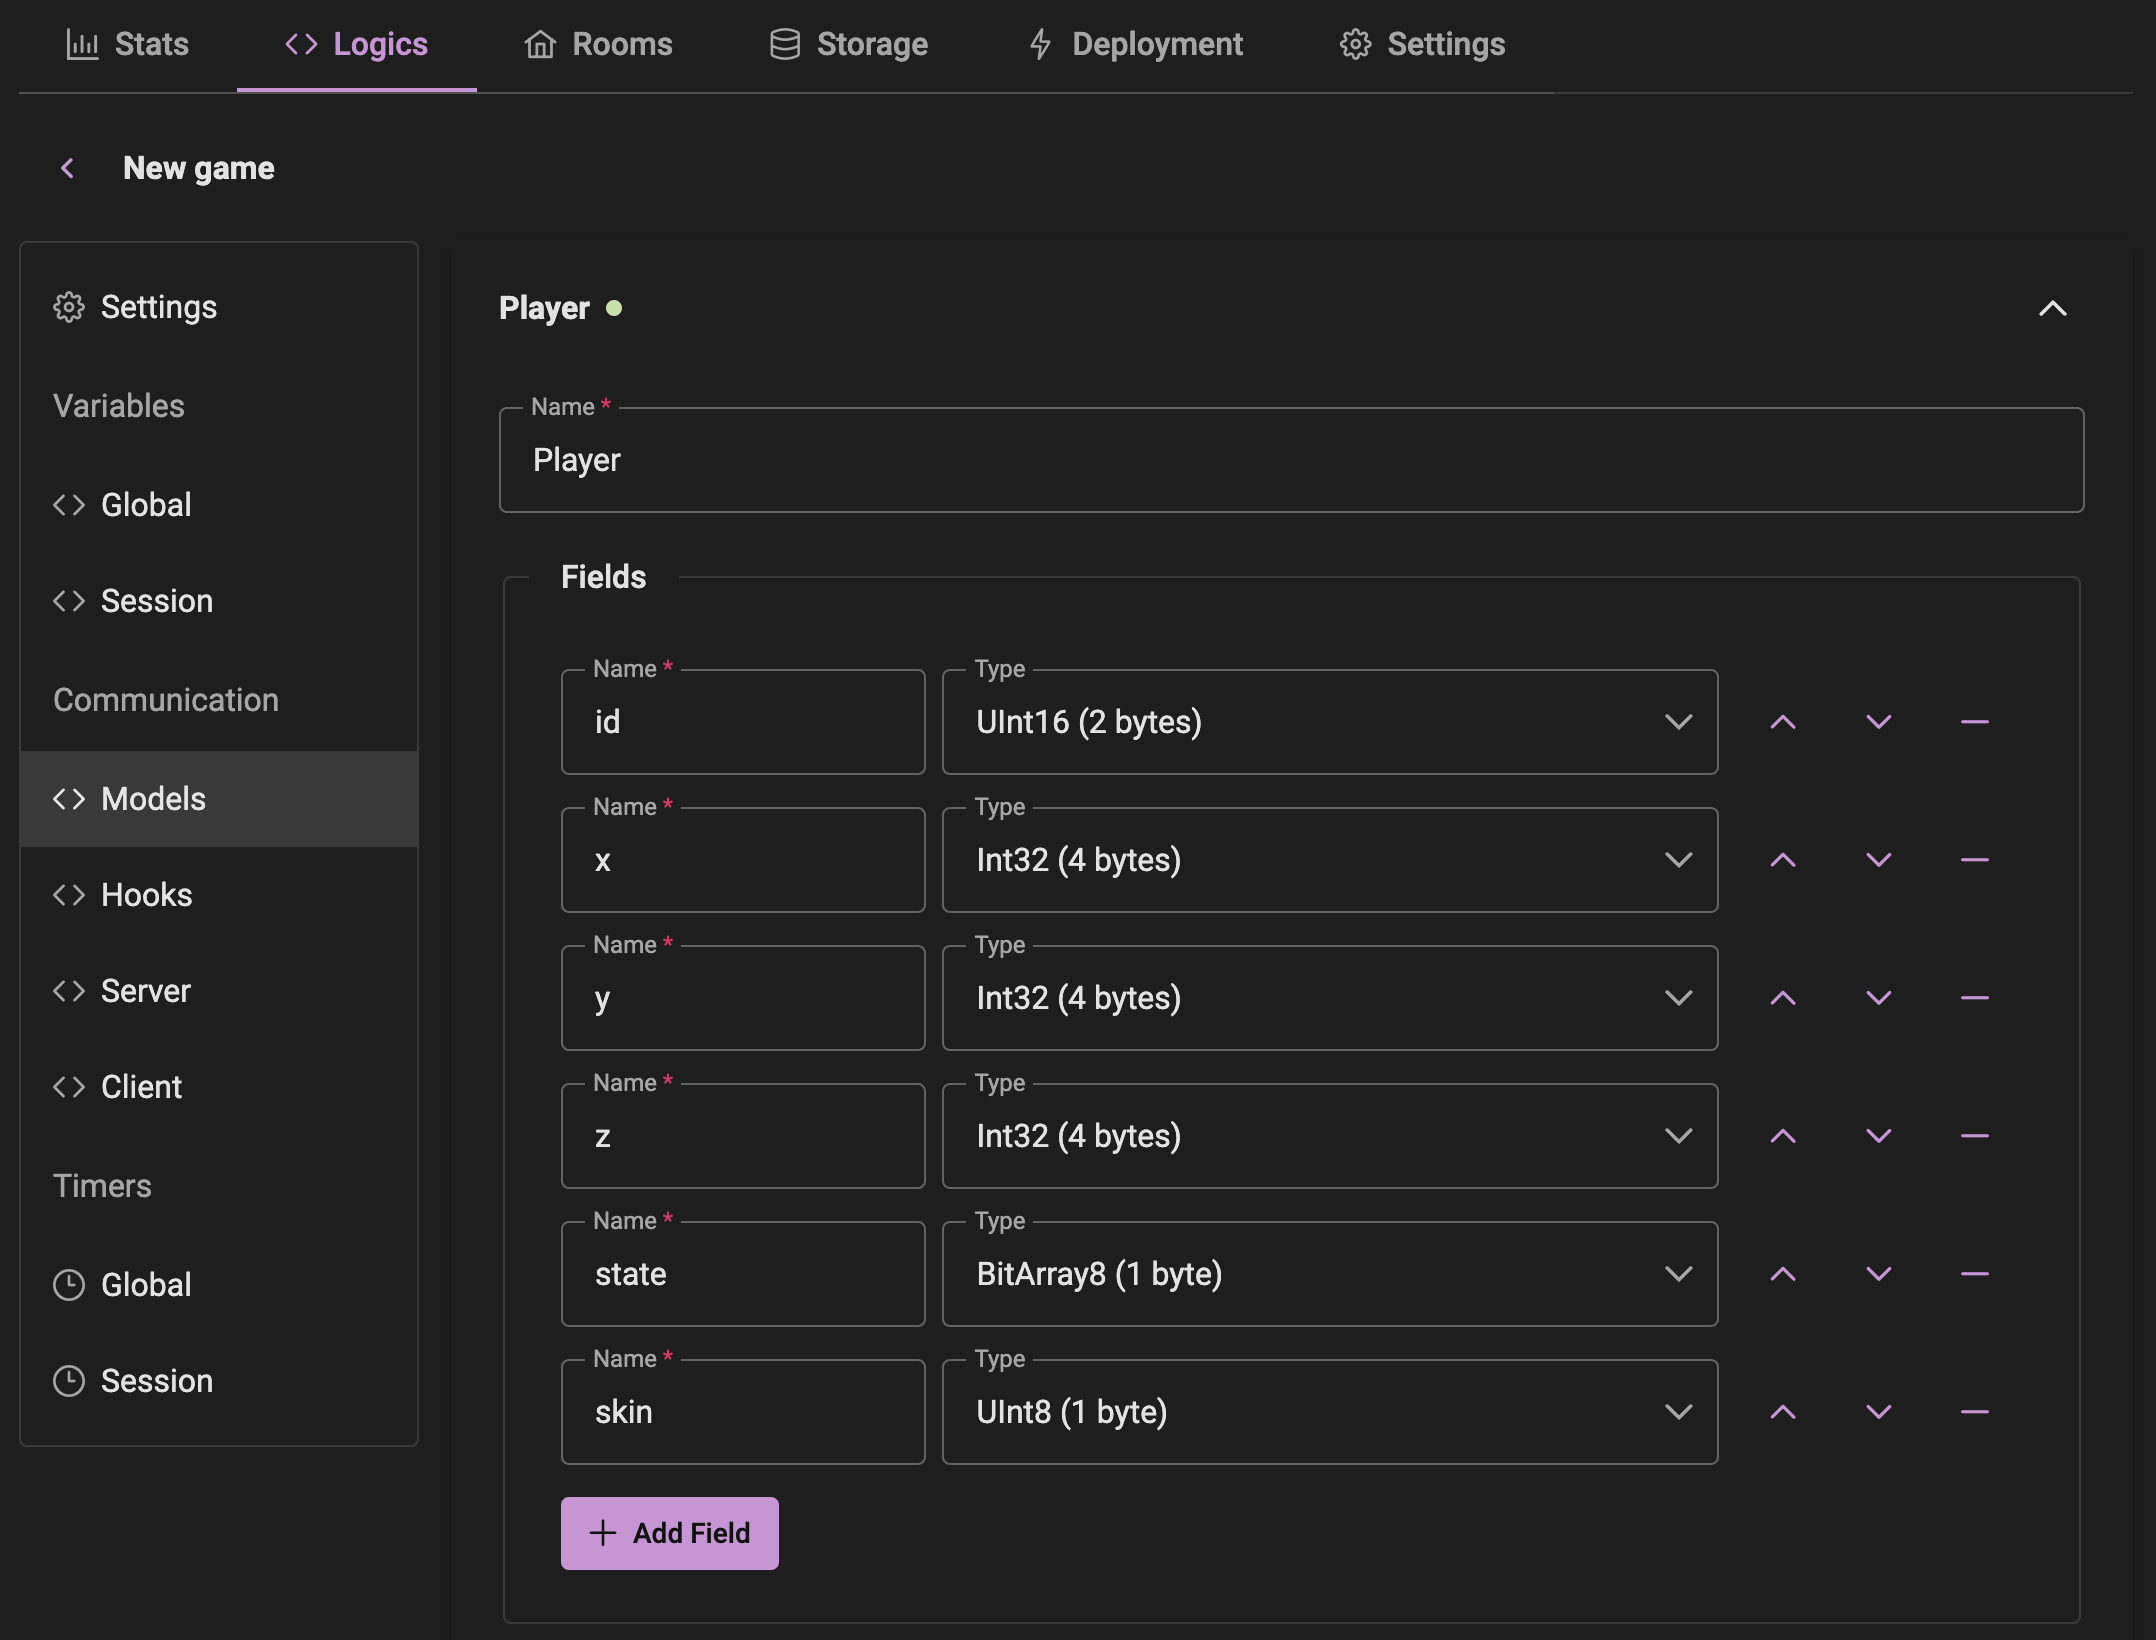Viewport: 2156px width, 1640px height.
Task: Open Server in the sidebar
Action: point(219,991)
